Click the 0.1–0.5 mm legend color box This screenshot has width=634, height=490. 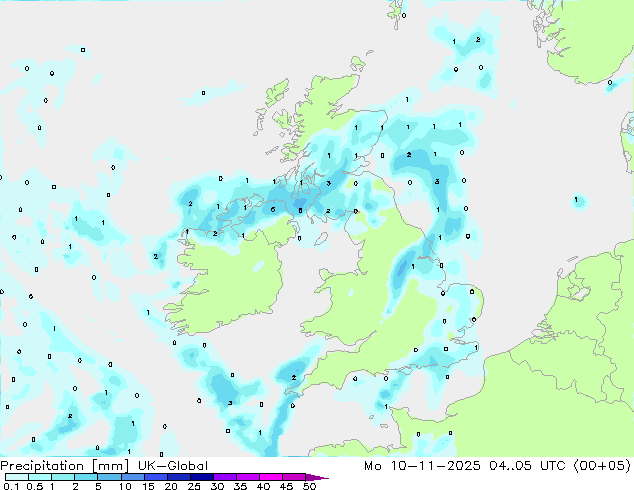(17, 477)
